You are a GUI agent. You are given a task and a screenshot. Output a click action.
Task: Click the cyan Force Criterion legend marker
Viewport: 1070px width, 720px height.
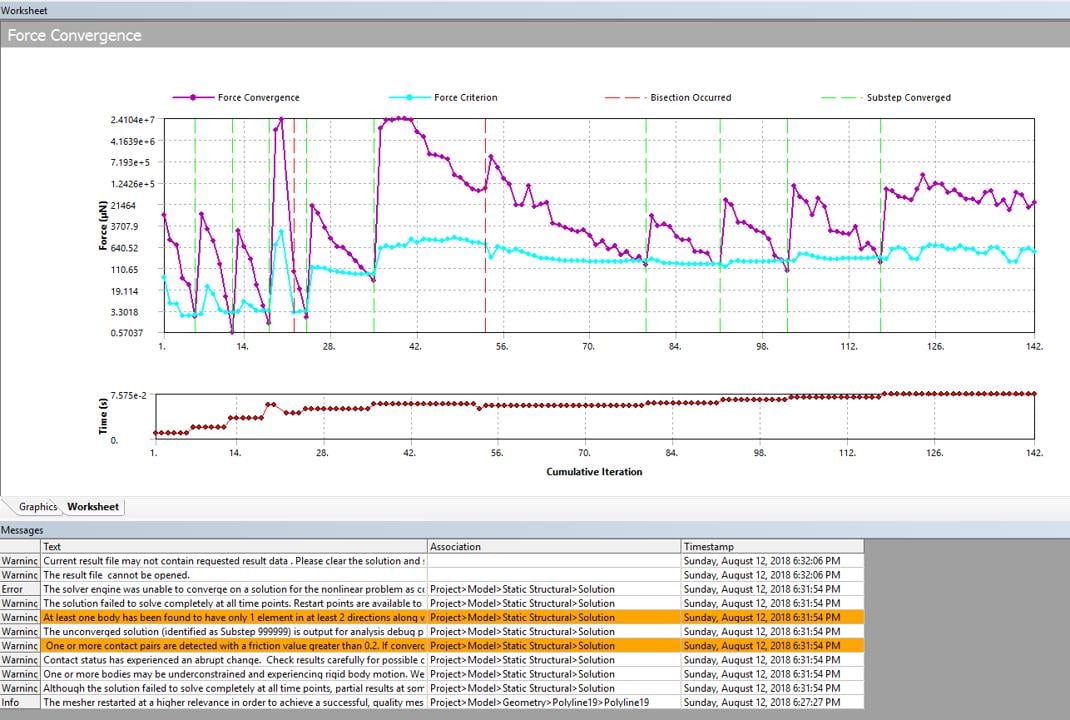pyautogui.click(x=409, y=98)
